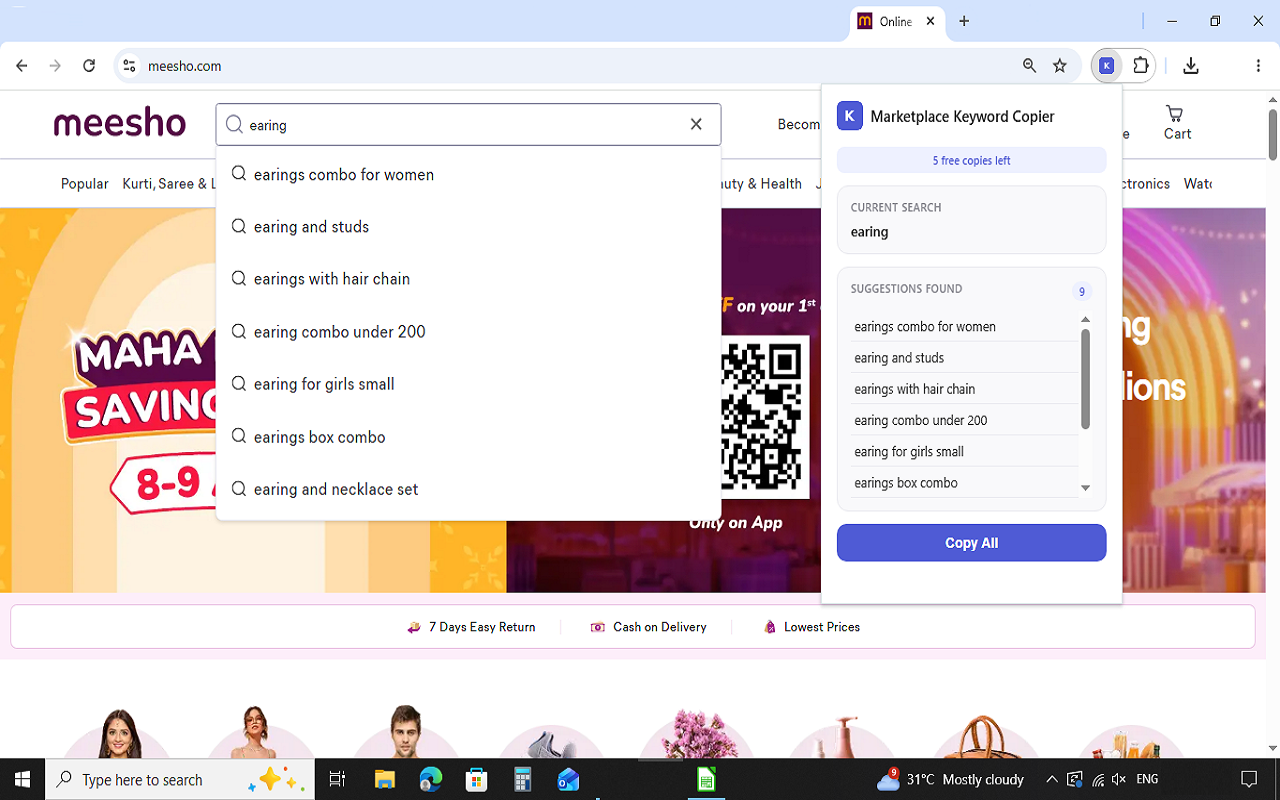1280x800 pixels.
Task: Select suggestion 'earings combo for women' in search dropdown
Action: click(468, 175)
